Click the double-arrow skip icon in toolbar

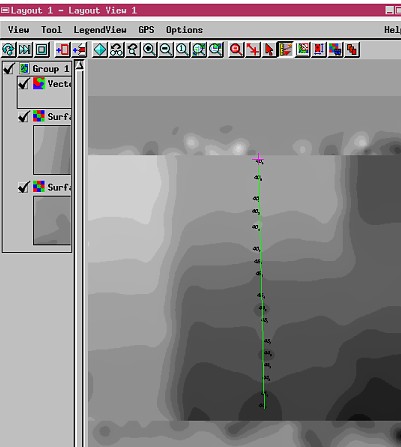[x=25, y=50]
